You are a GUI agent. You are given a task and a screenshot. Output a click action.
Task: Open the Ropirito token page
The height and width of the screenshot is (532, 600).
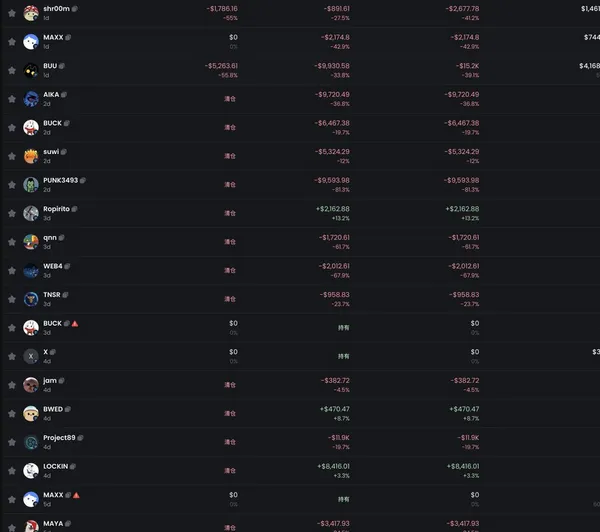click(56, 209)
